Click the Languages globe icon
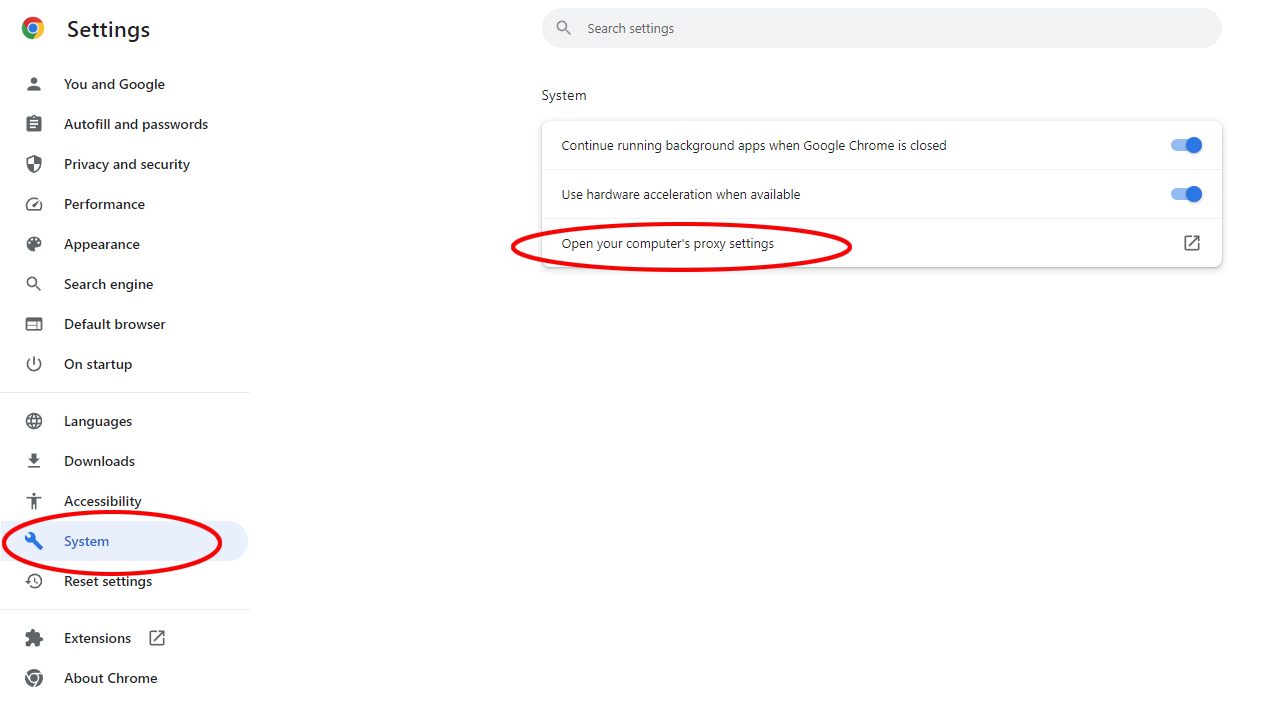The image size is (1287, 705). click(x=33, y=421)
